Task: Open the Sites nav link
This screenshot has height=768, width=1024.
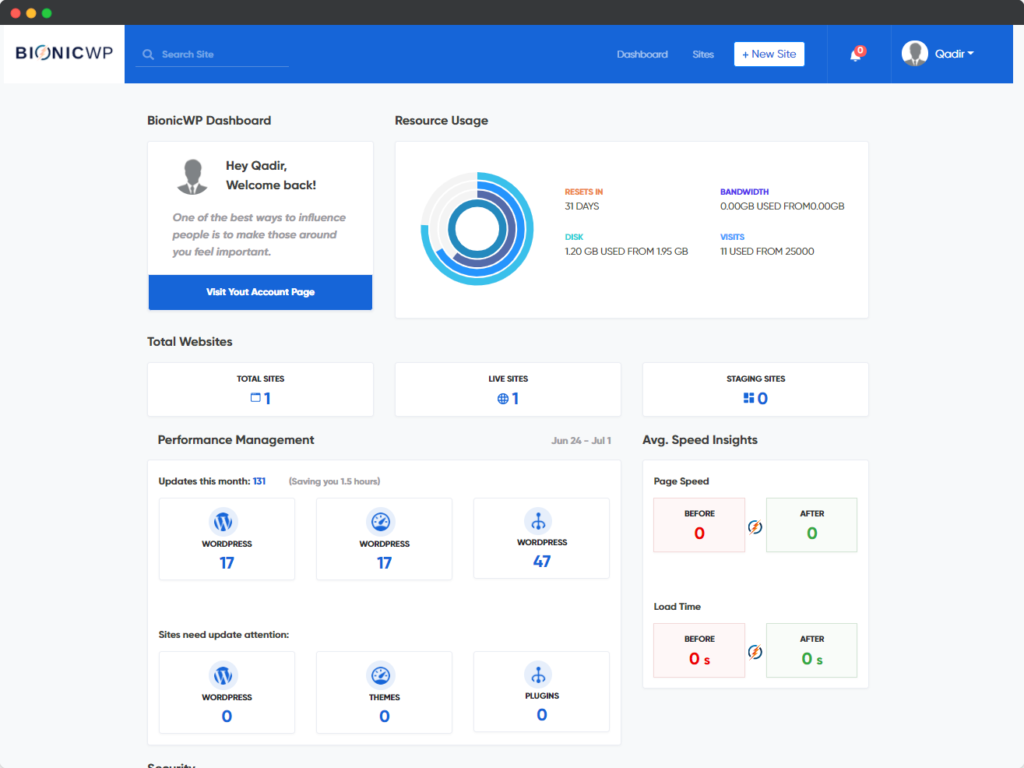Action: 703,54
